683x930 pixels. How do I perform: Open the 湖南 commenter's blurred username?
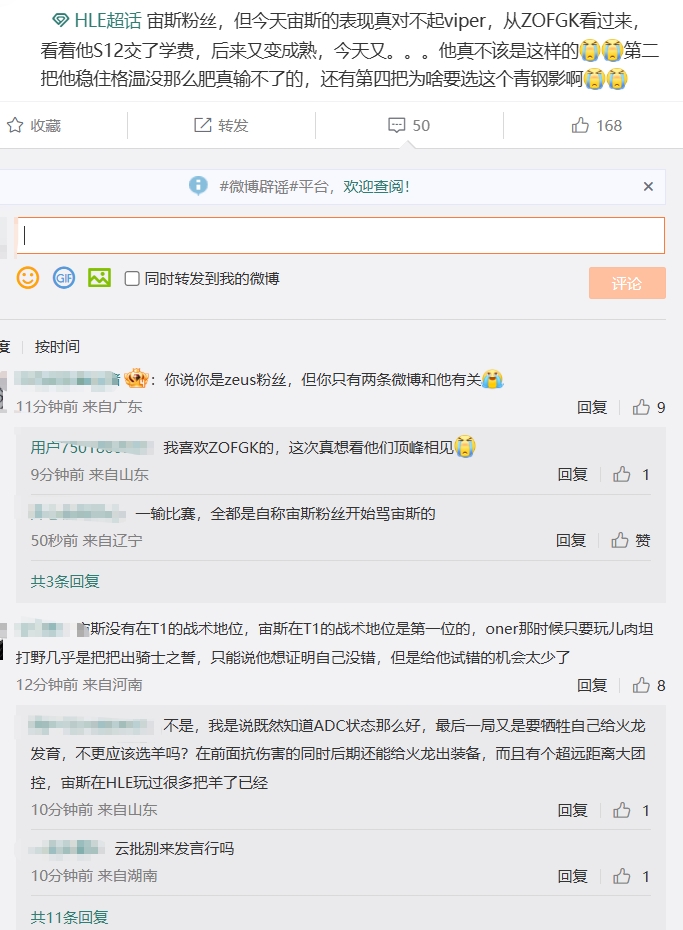66,848
